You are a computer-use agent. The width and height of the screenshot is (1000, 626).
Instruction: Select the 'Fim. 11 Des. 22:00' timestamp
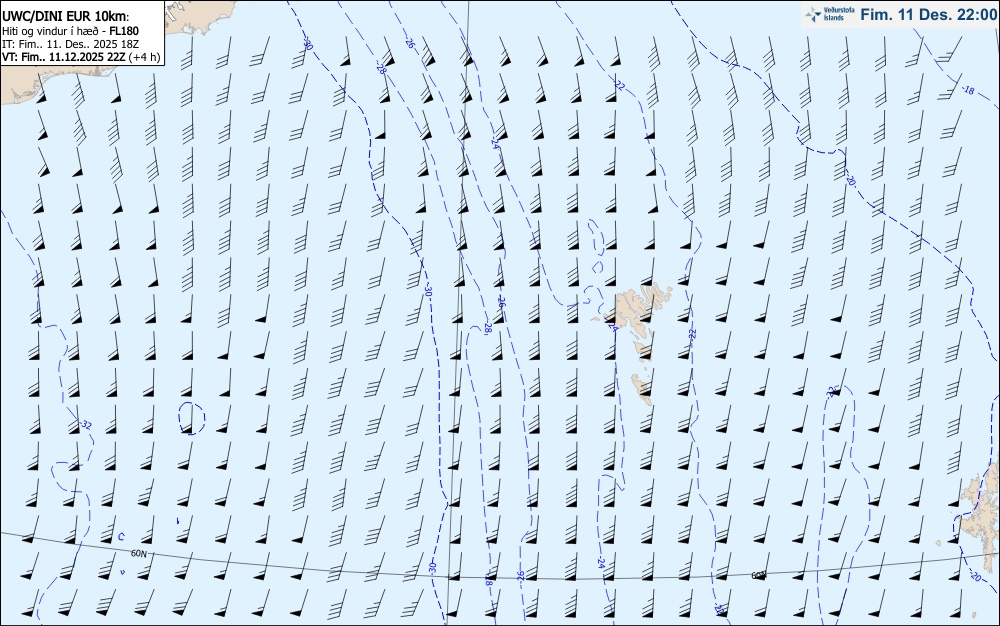click(x=929, y=15)
